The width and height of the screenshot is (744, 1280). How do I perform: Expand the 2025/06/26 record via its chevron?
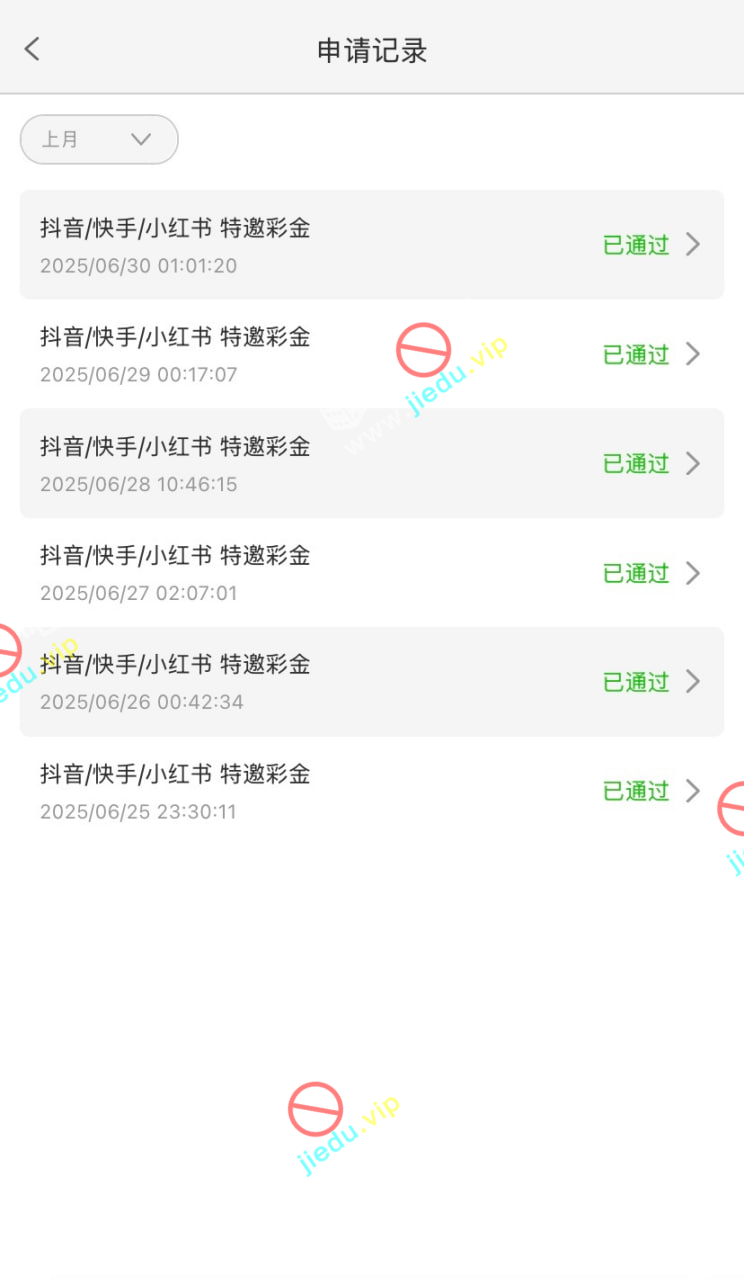pyautogui.click(x=693, y=682)
